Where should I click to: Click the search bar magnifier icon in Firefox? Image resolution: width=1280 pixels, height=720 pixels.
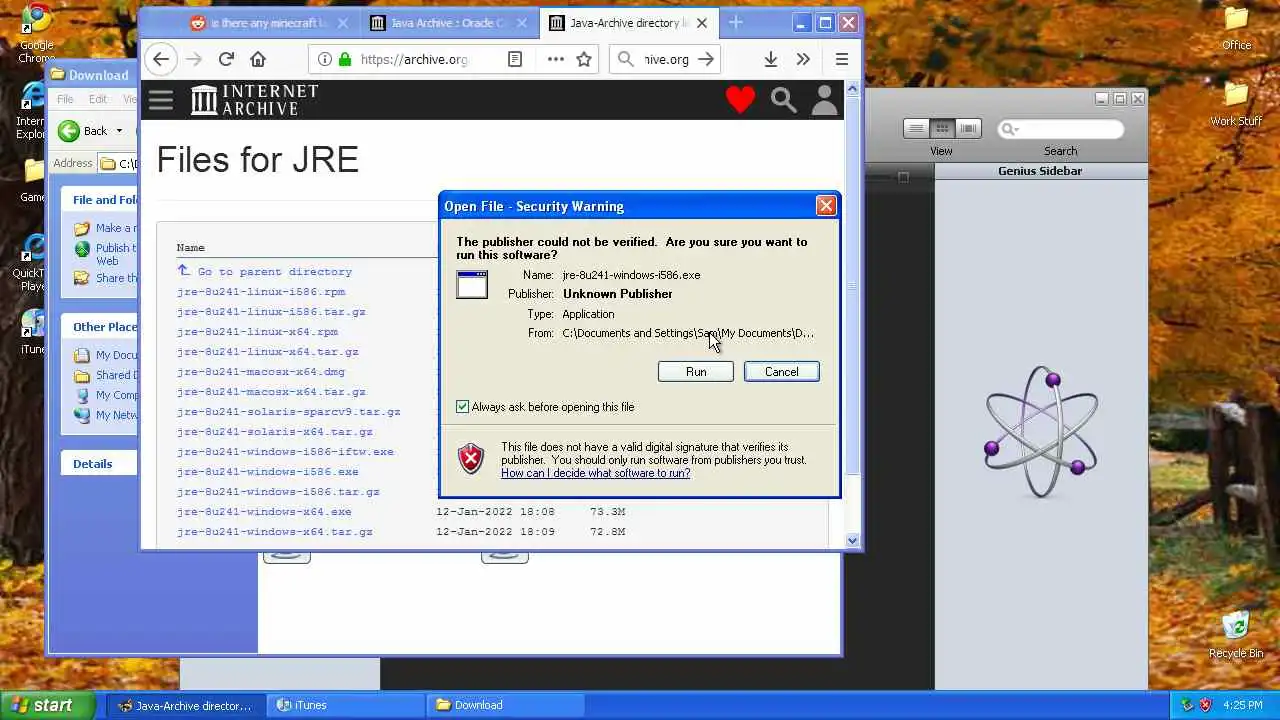click(x=626, y=59)
